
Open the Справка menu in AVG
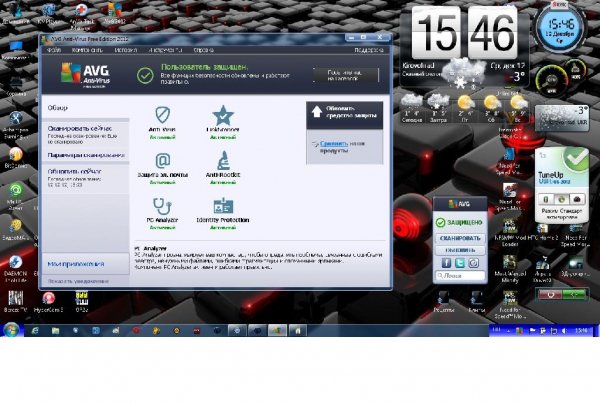(203, 50)
